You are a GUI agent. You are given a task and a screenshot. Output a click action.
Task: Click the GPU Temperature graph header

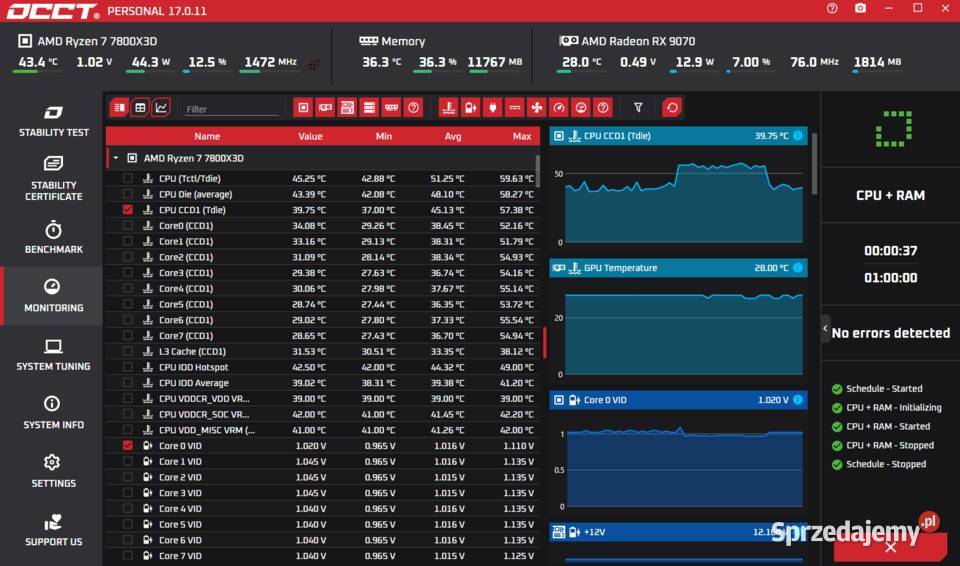pyautogui.click(x=678, y=268)
